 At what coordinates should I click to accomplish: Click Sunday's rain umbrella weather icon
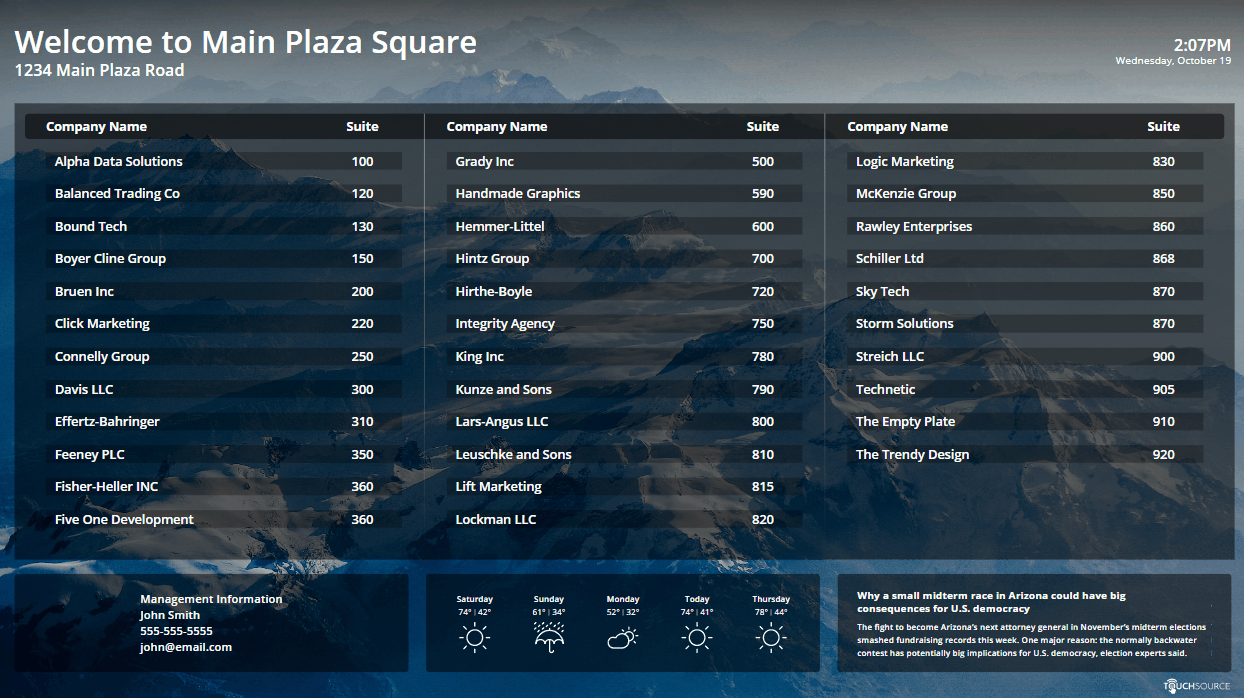(549, 637)
